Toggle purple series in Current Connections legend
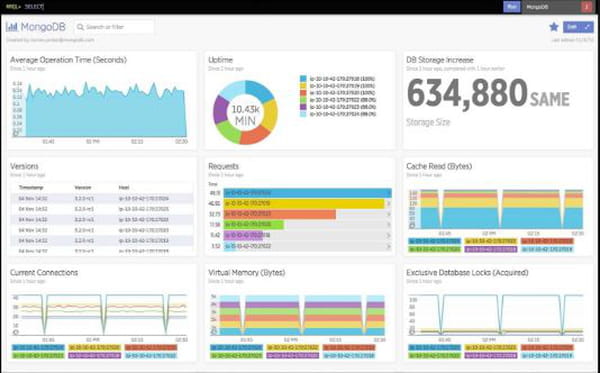Viewport: 600px width, 373px height. coord(95,356)
